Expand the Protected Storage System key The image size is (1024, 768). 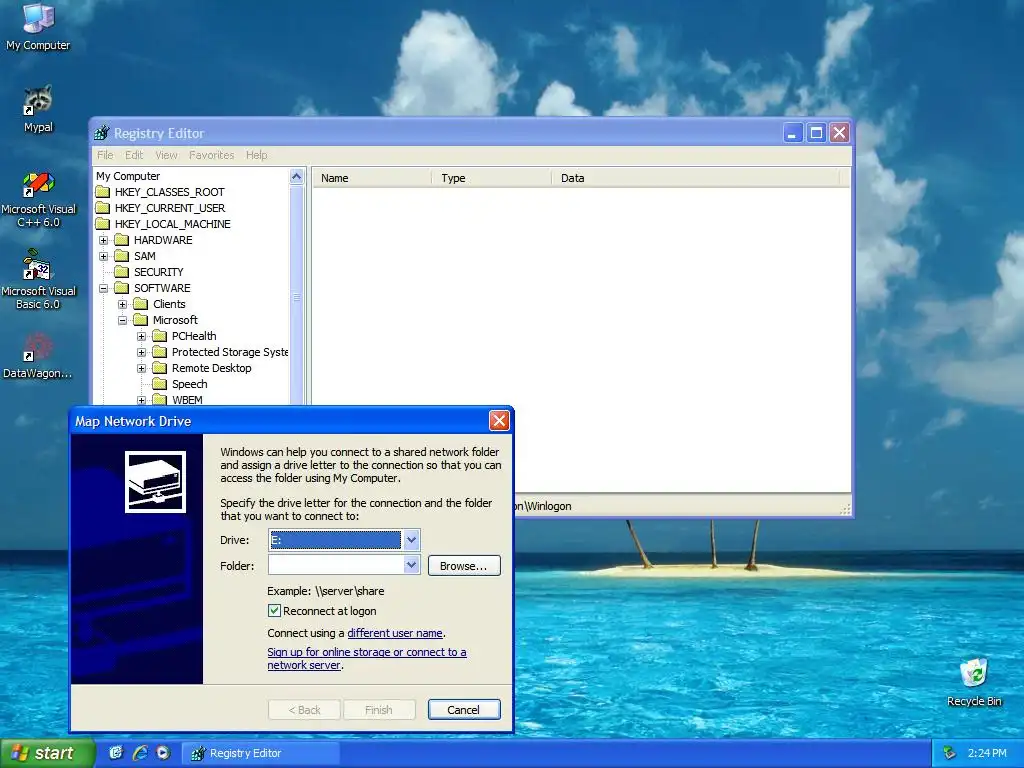tap(141, 352)
